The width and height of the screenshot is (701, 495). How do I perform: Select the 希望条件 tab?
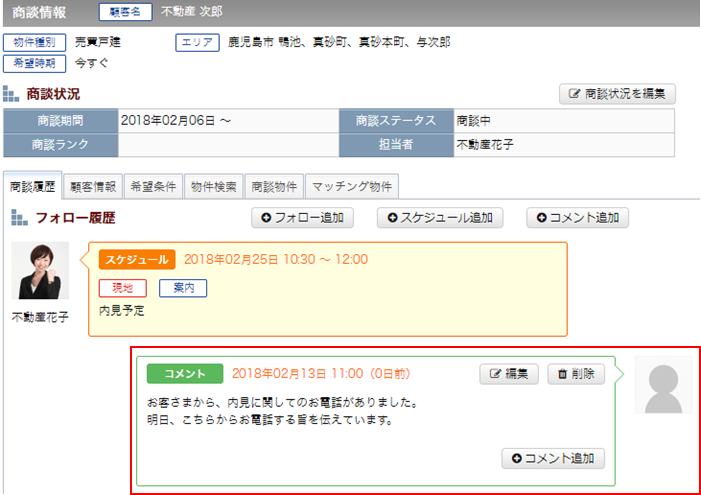(153, 186)
